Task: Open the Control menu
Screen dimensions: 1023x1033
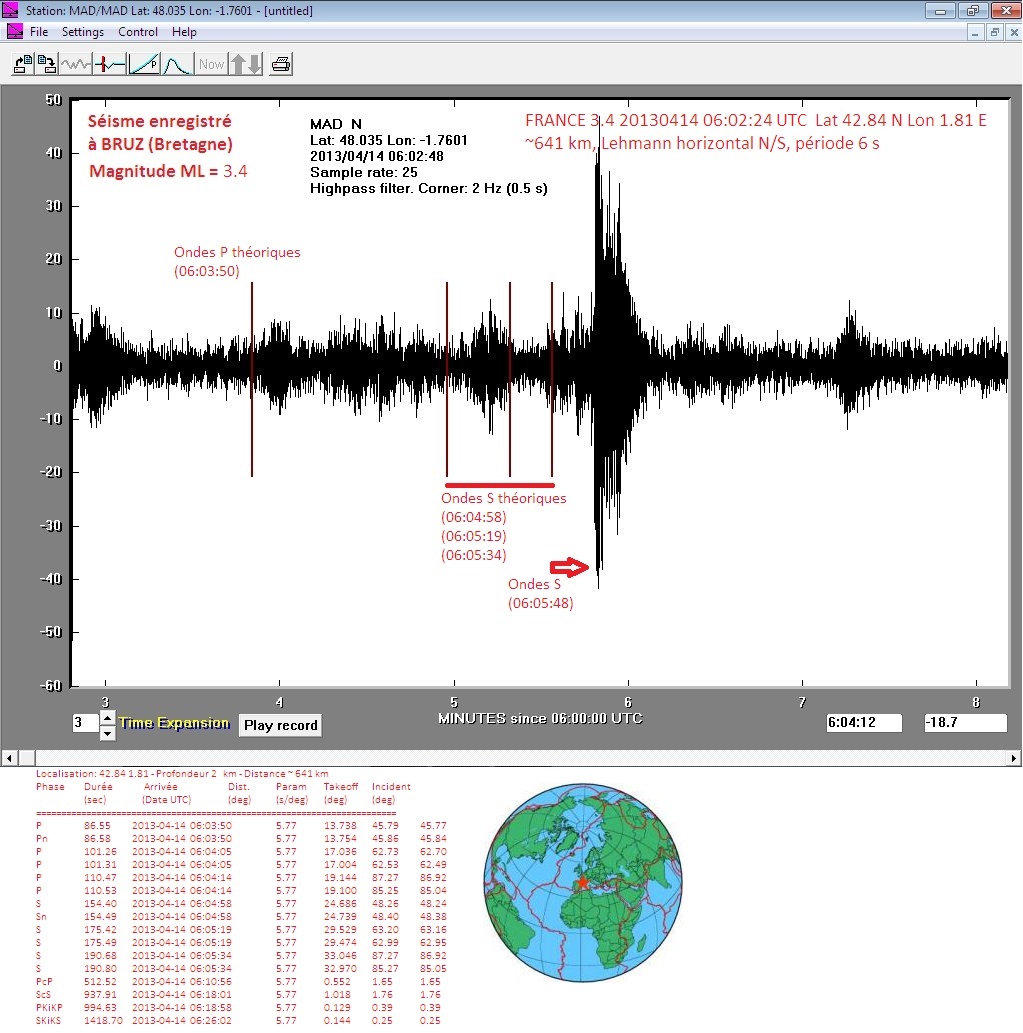Action: point(138,32)
